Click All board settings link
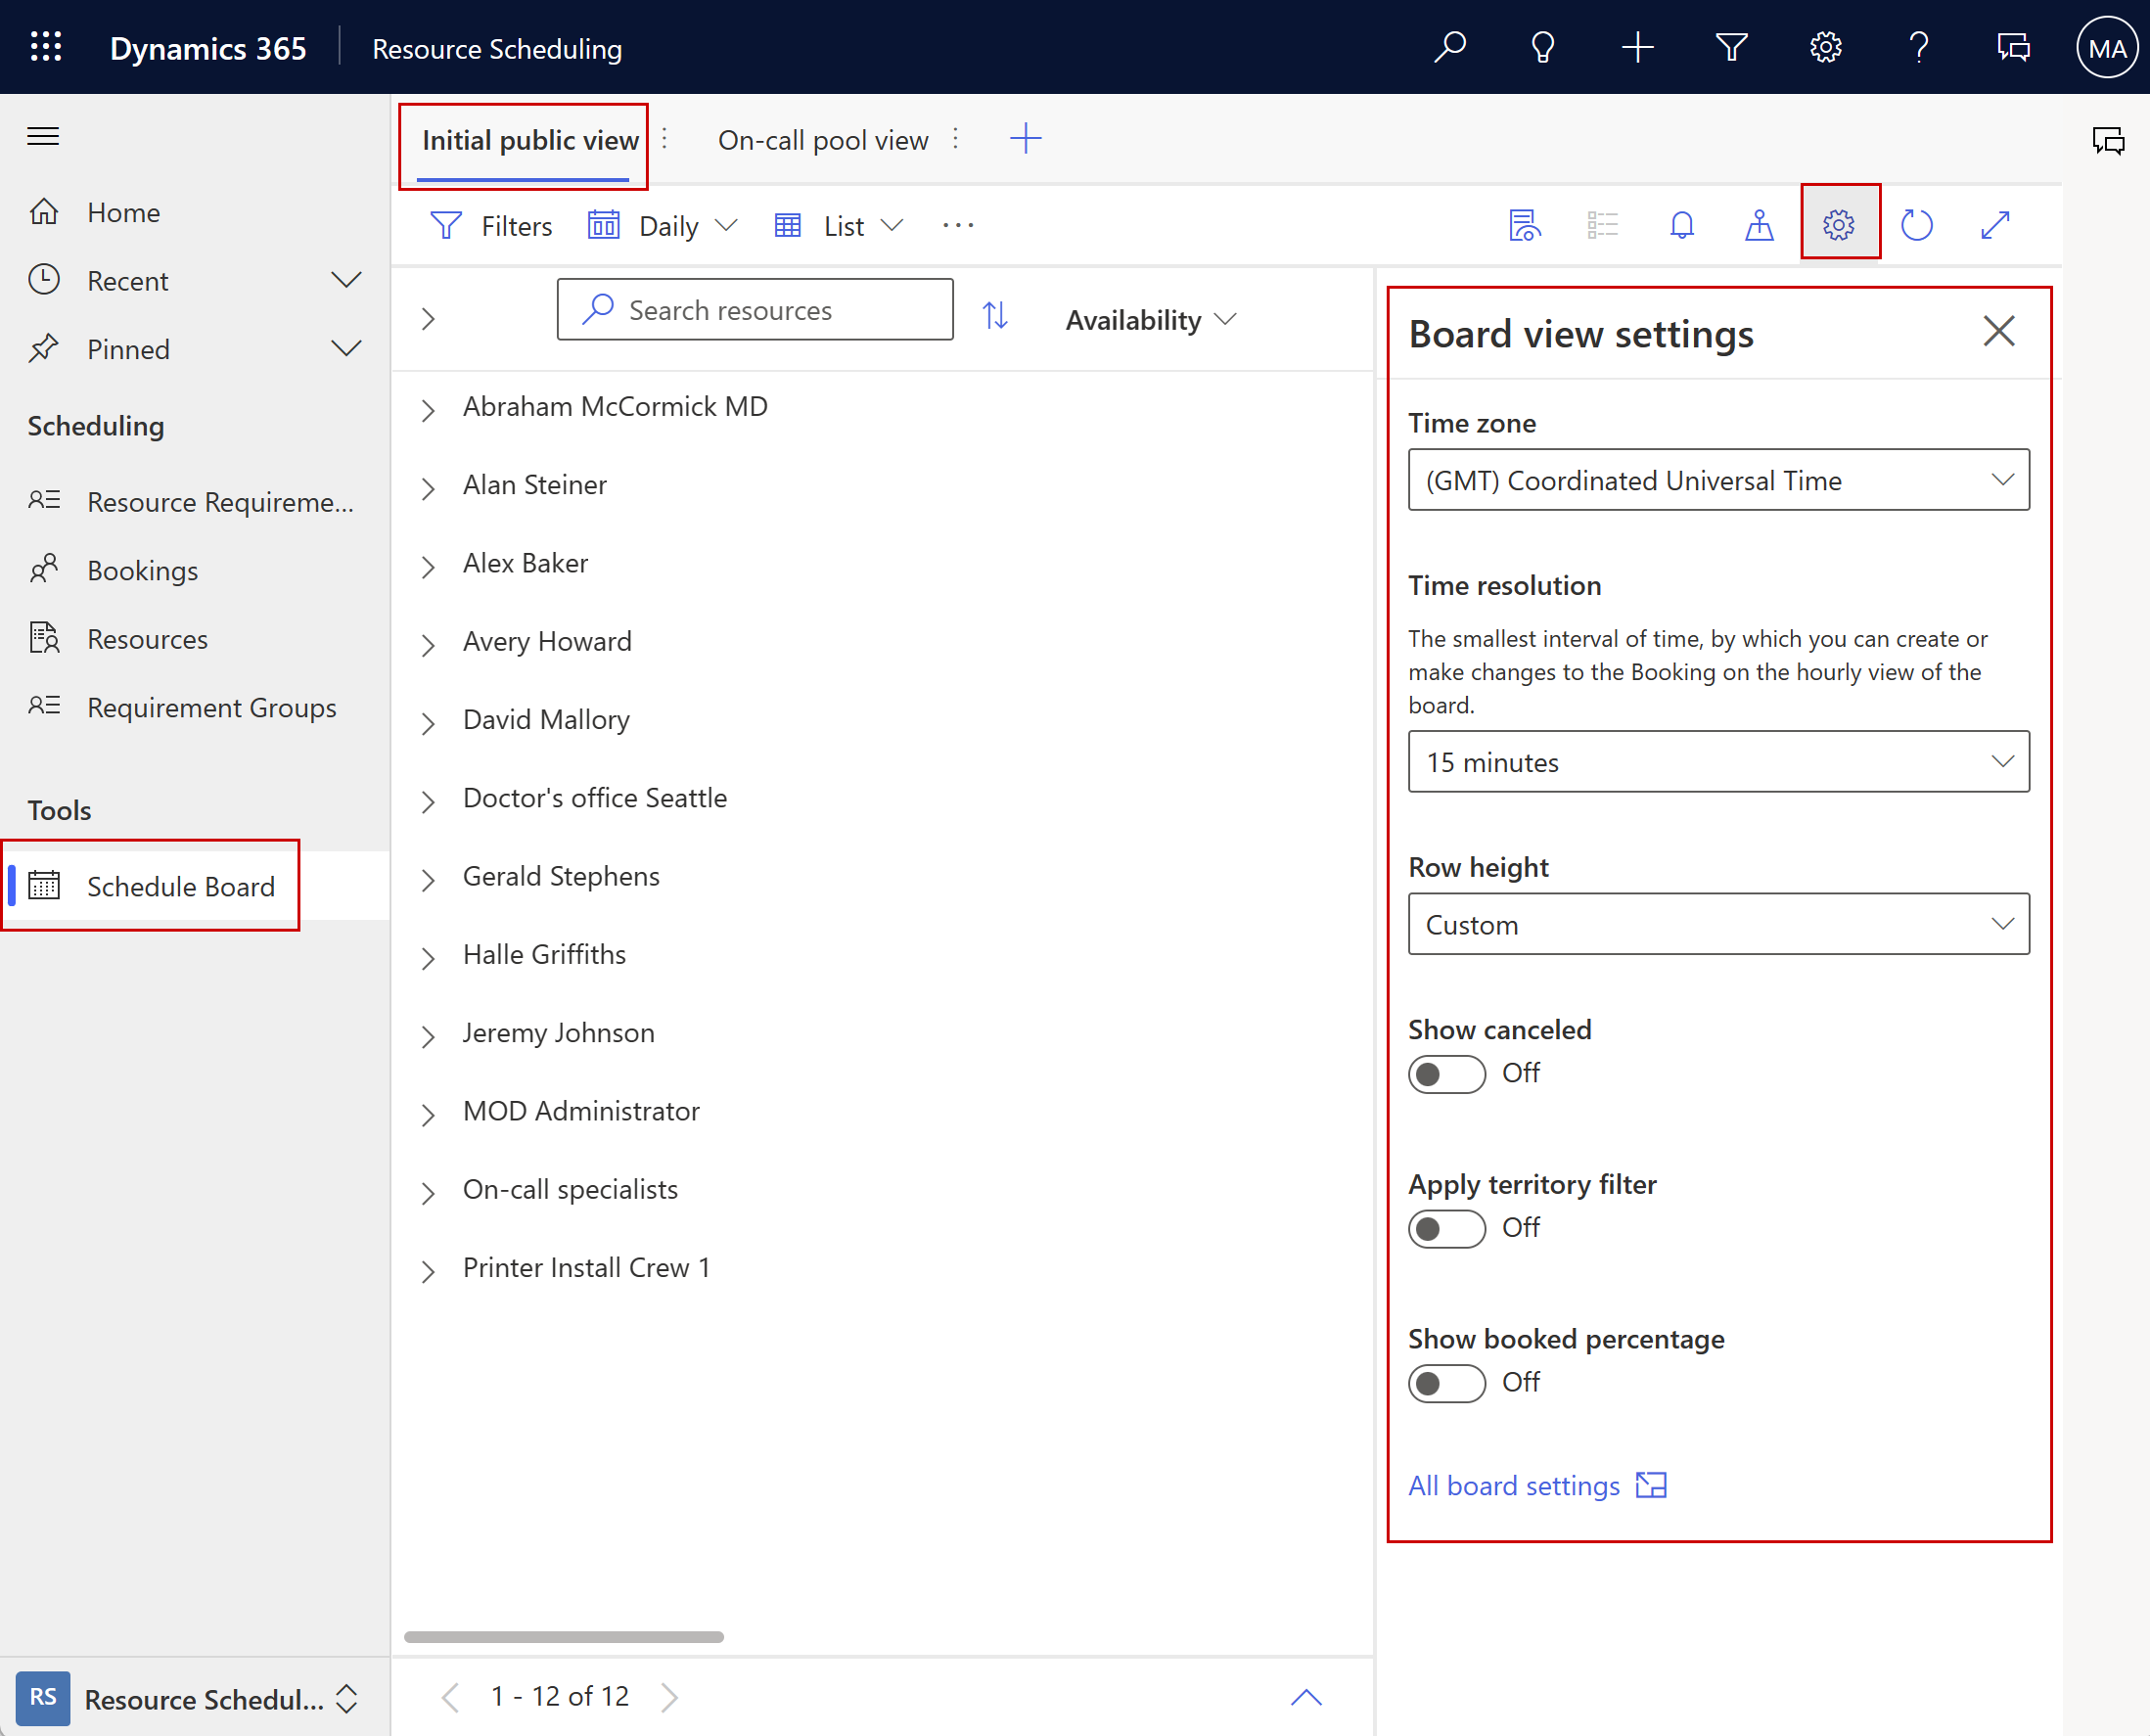Screen dimensions: 2150x1736 pyautogui.click(x=1513, y=1485)
